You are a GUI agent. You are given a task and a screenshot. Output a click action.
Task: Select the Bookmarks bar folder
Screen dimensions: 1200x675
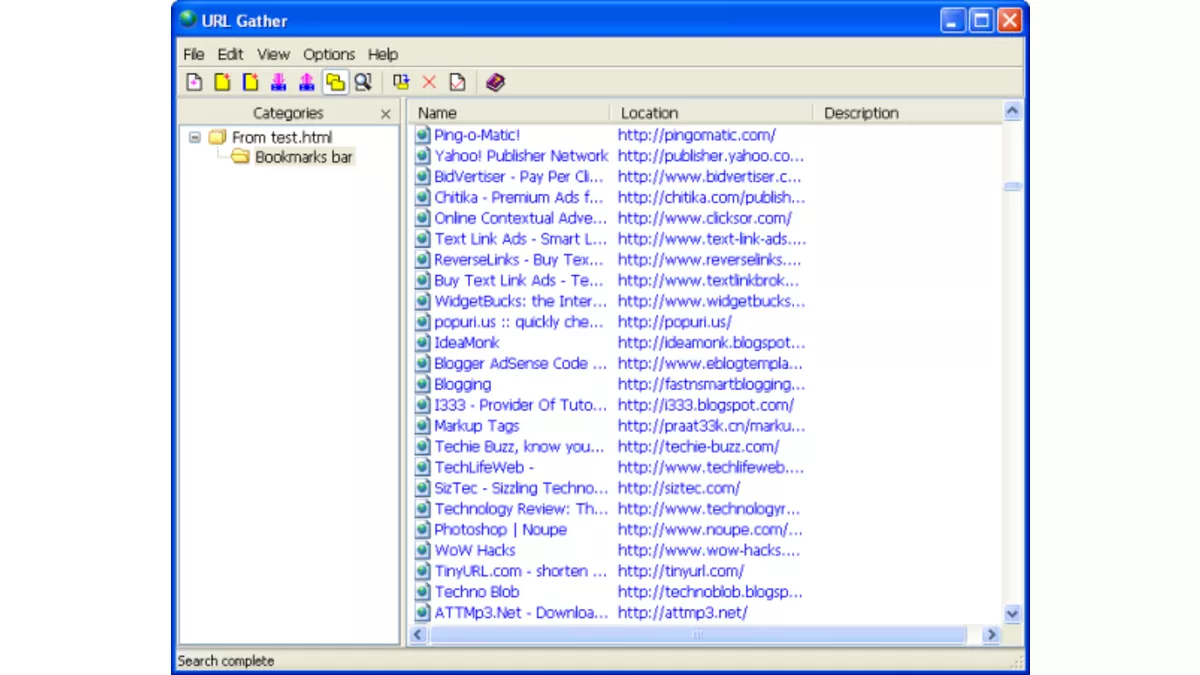point(303,157)
